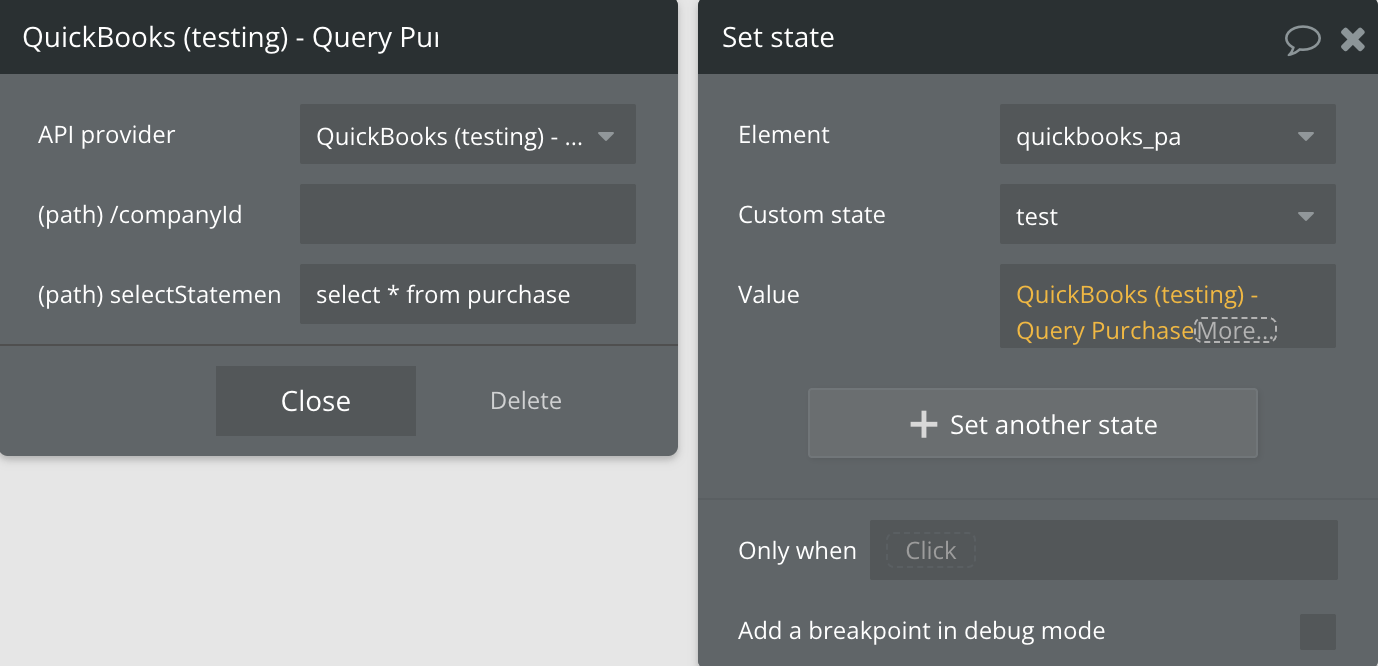This screenshot has height=666, width=1378.
Task: Click the 'Custom state' label
Action: (811, 215)
